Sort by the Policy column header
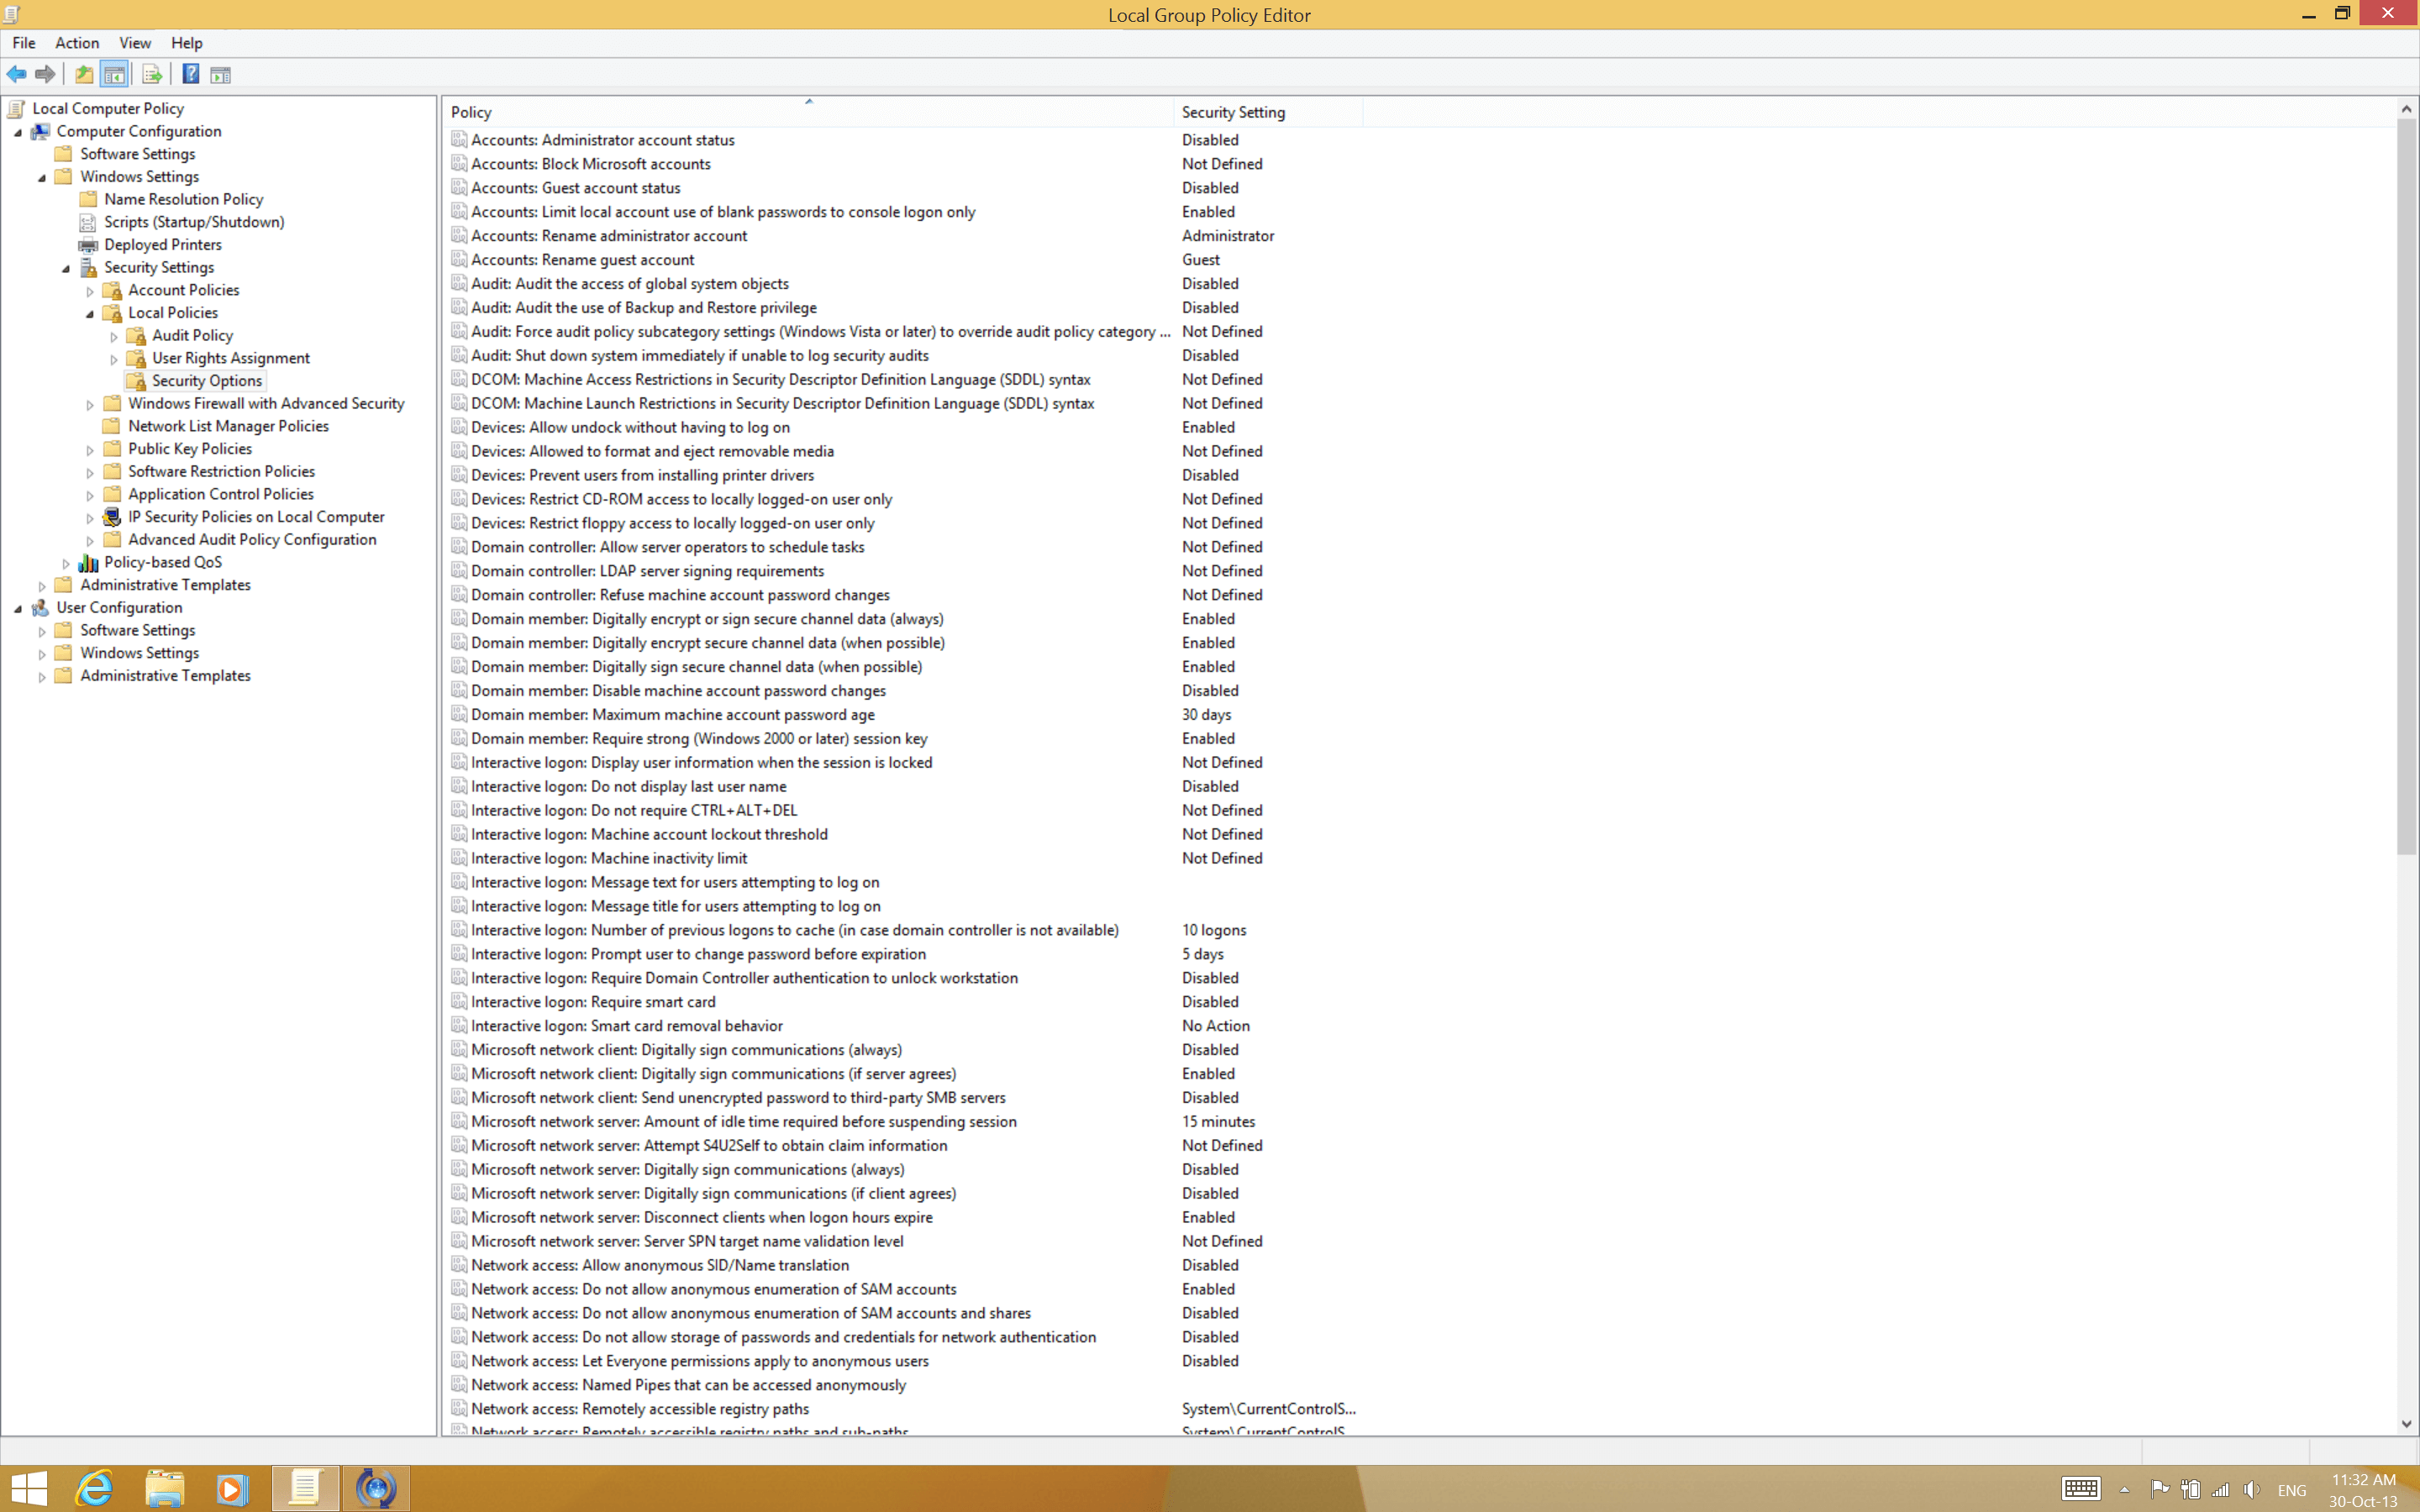2420x1512 pixels. point(808,112)
